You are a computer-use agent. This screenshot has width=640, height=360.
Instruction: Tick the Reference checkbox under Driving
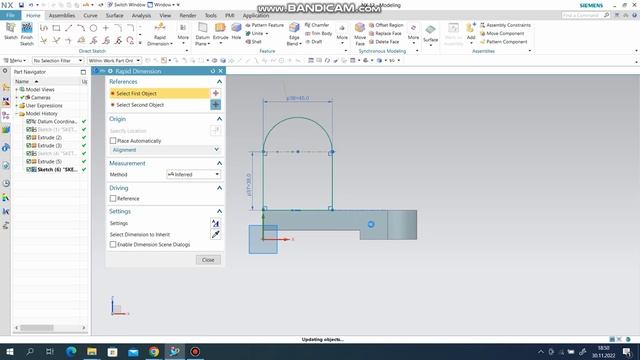[113, 198]
